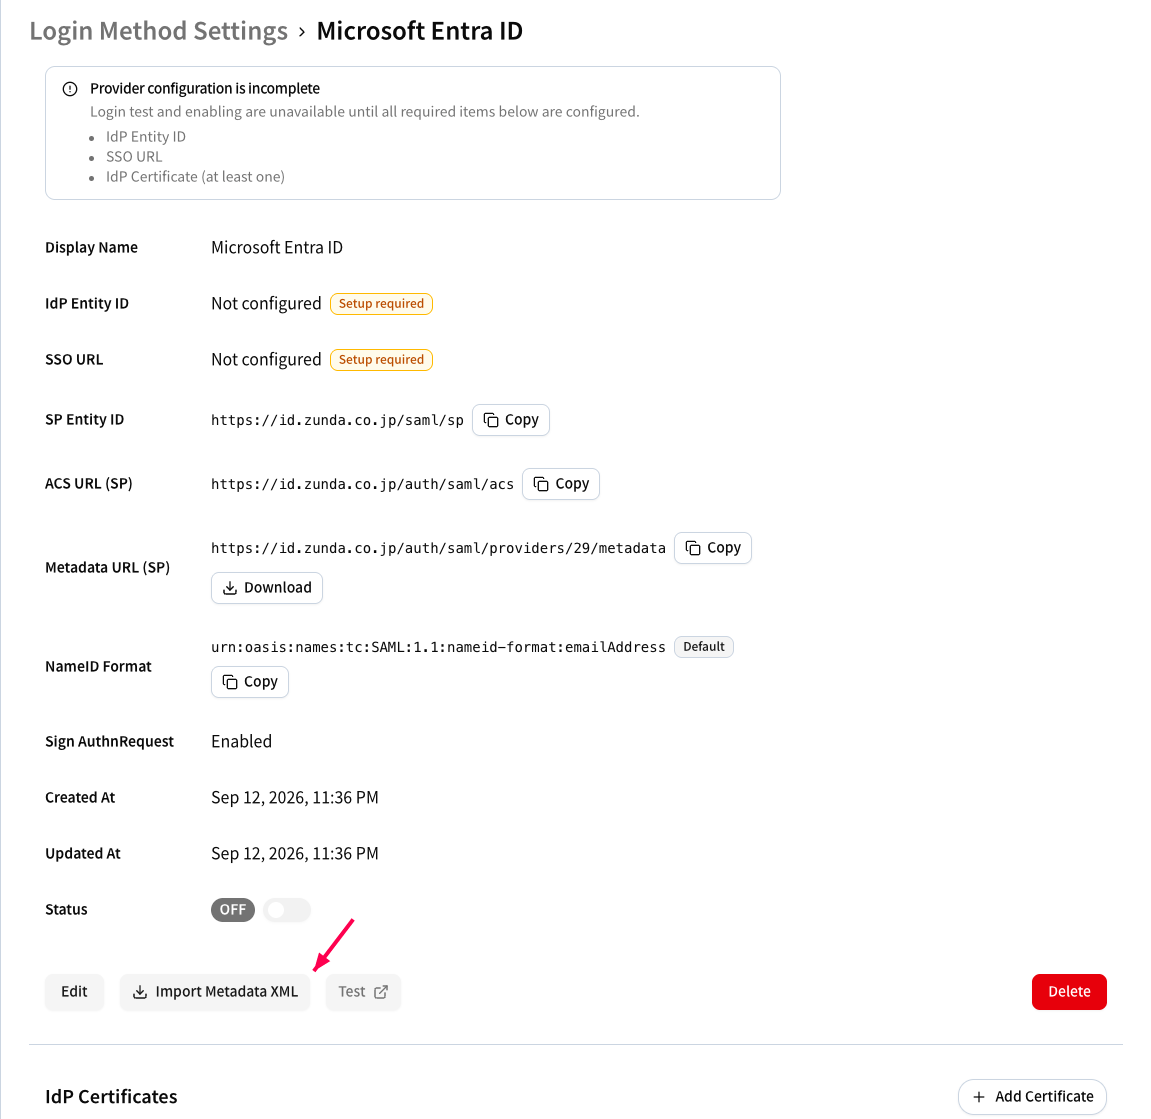The height and width of the screenshot is (1119, 1151).
Task: Click the external link icon on Test
Action: pyautogui.click(x=381, y=992)
